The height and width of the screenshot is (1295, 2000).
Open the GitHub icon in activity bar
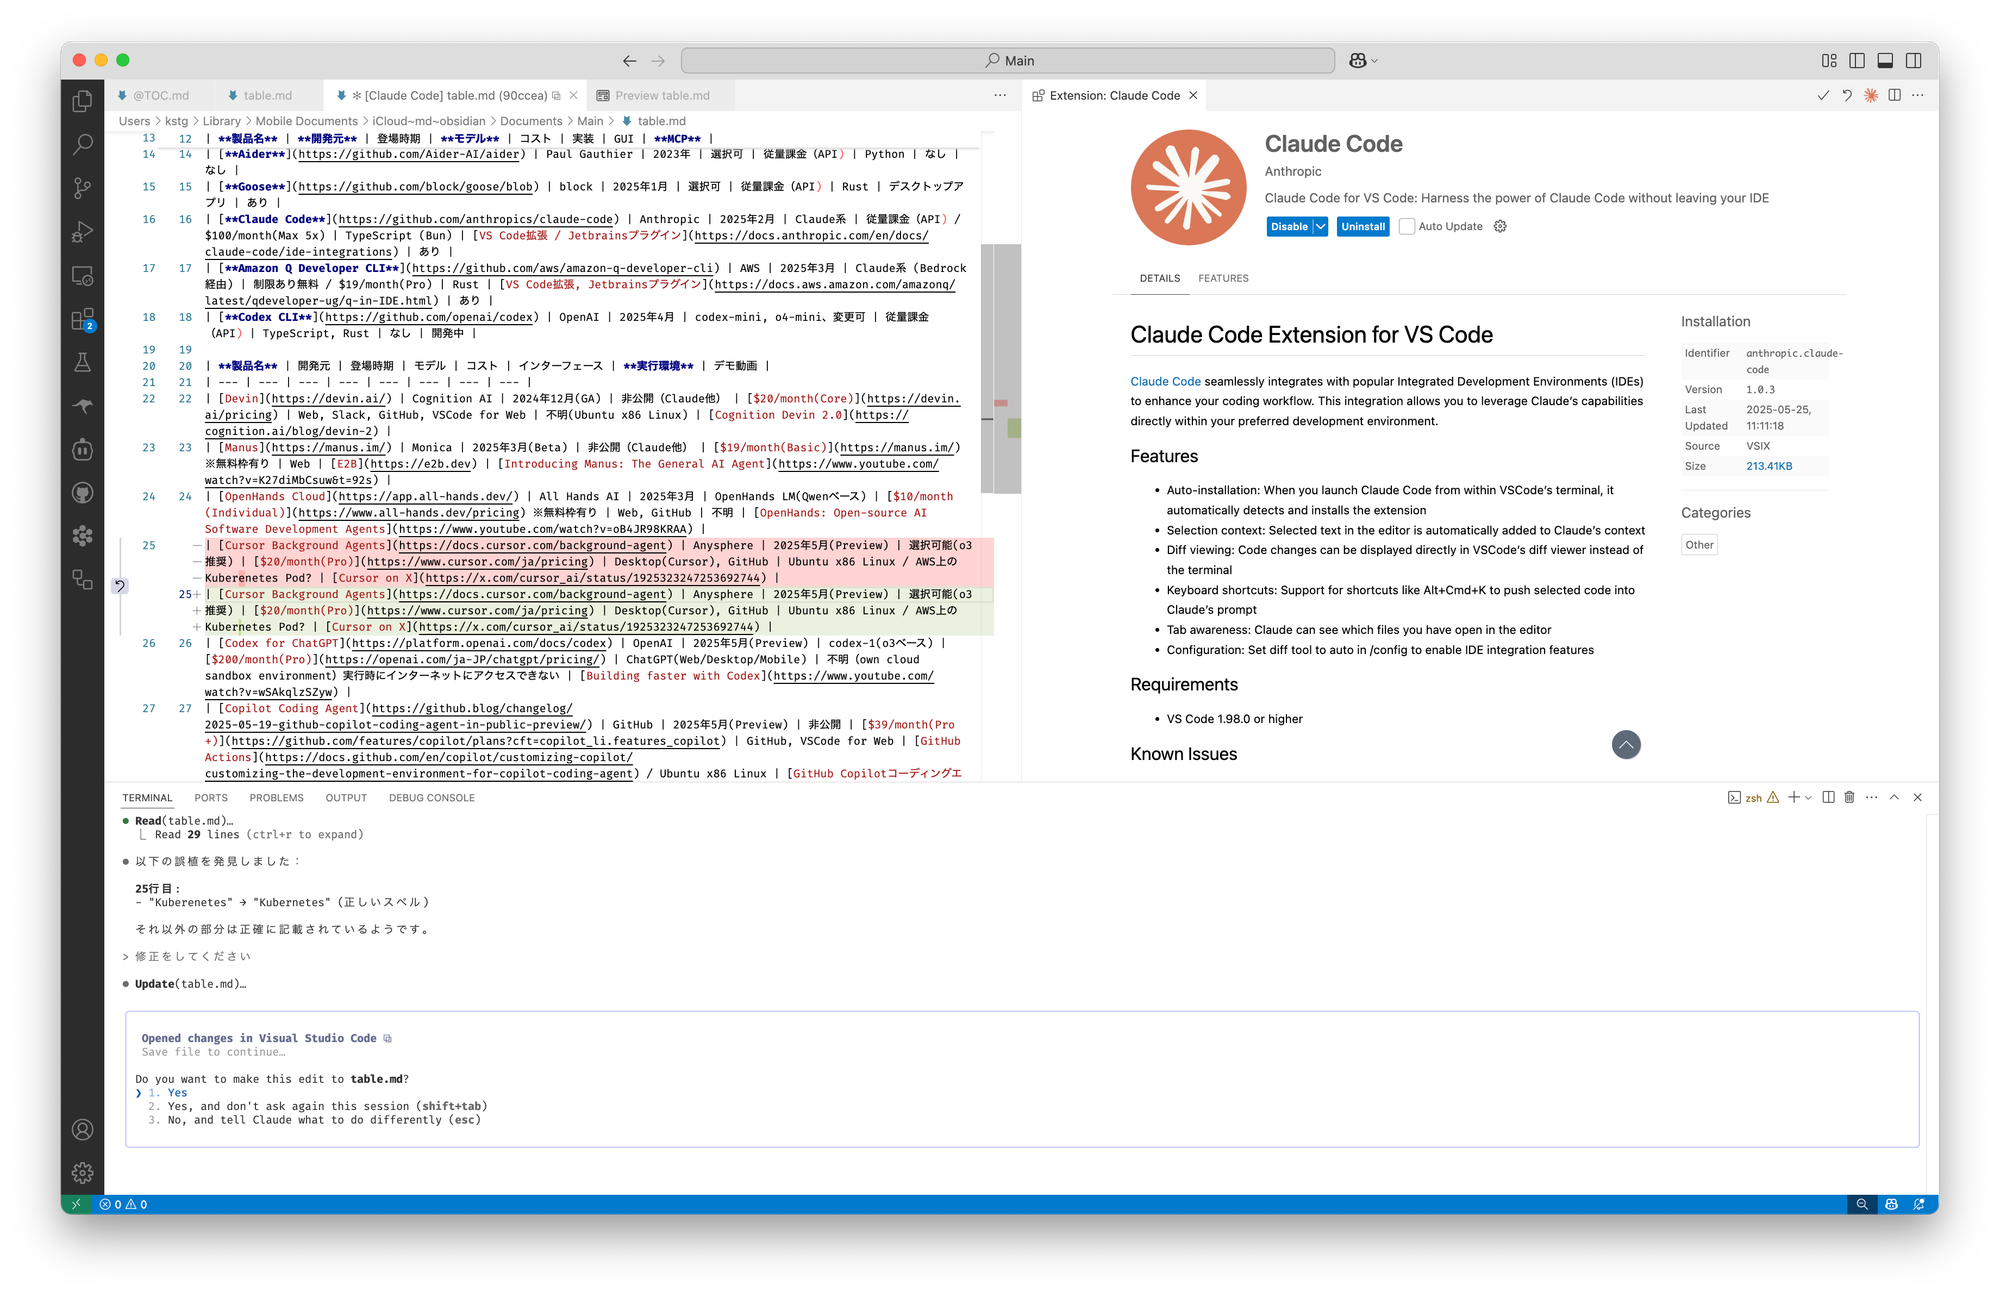point(83,492)
